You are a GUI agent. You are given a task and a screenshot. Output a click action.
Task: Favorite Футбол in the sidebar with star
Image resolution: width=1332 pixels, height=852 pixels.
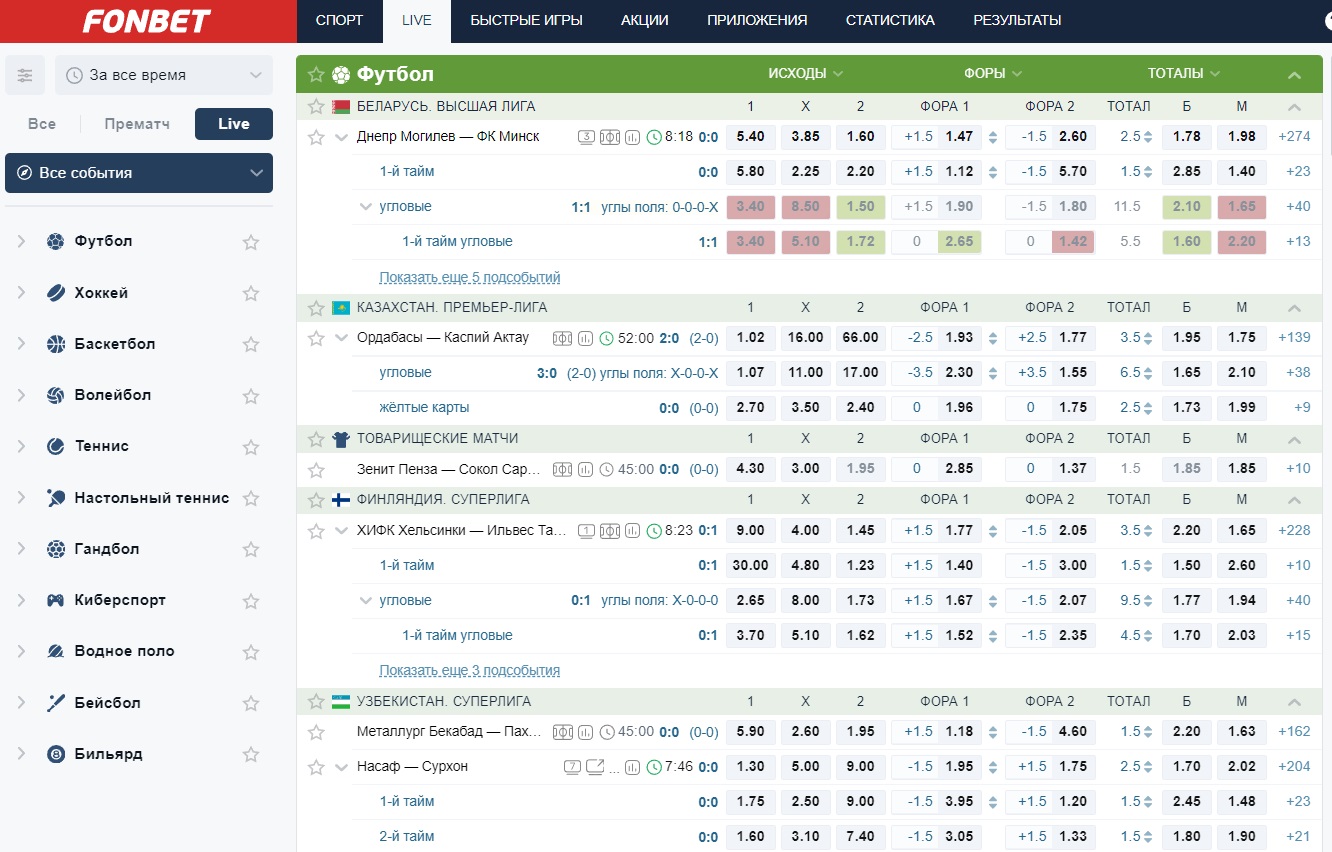[251, 242]
